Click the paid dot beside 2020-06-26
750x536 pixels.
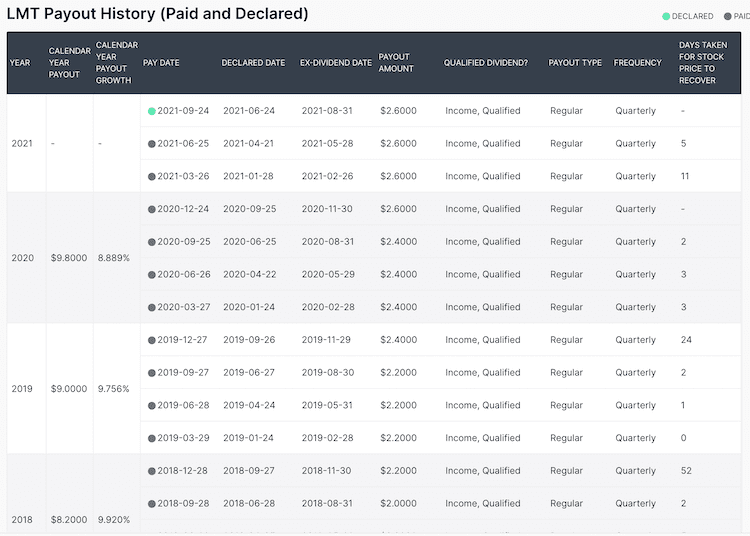[152, 275]
